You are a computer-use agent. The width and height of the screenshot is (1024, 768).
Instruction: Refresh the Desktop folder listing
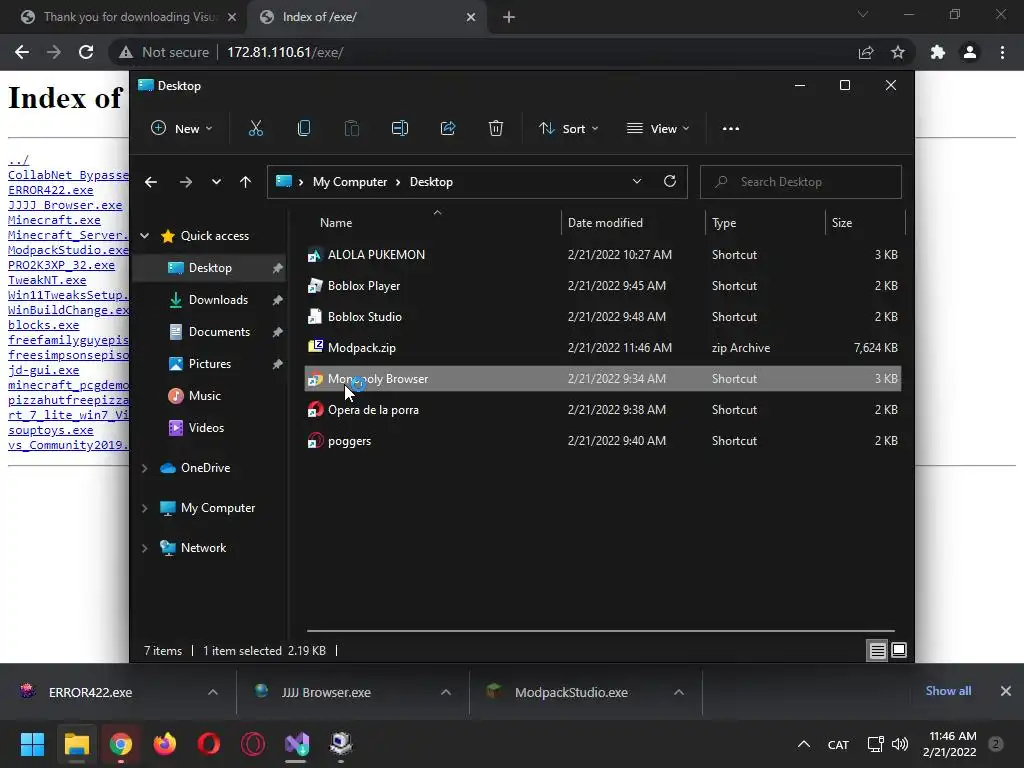coord(669,182)
